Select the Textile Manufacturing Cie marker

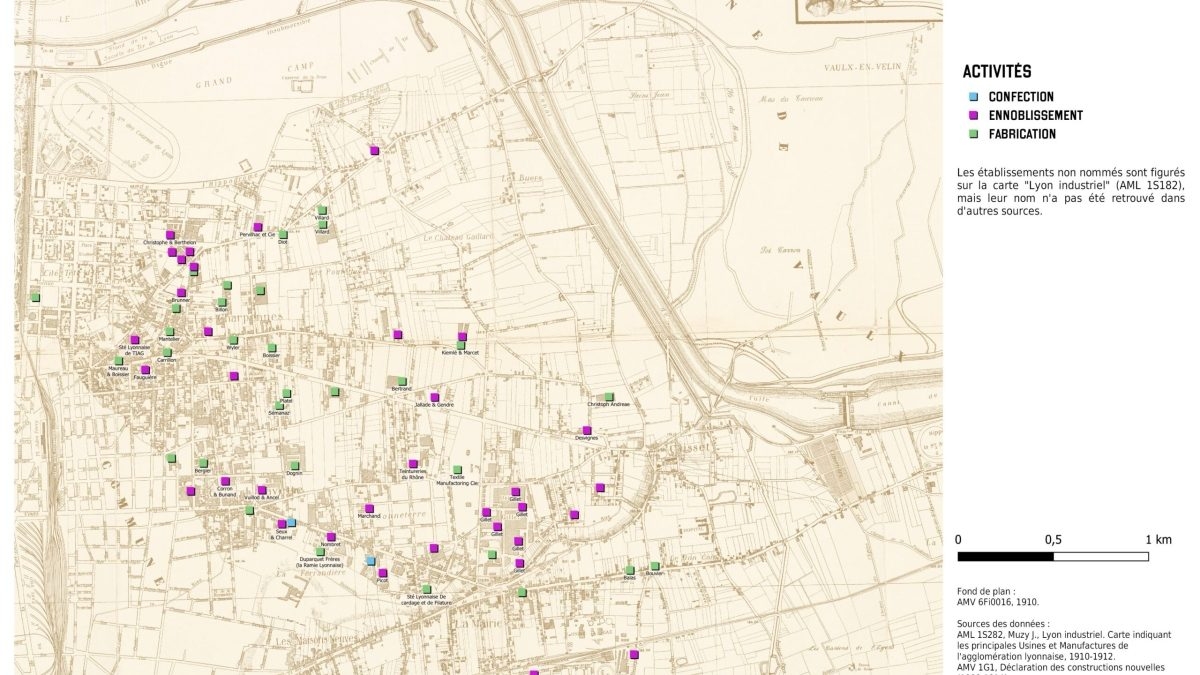pyautogui.click(x=457, y=470)
